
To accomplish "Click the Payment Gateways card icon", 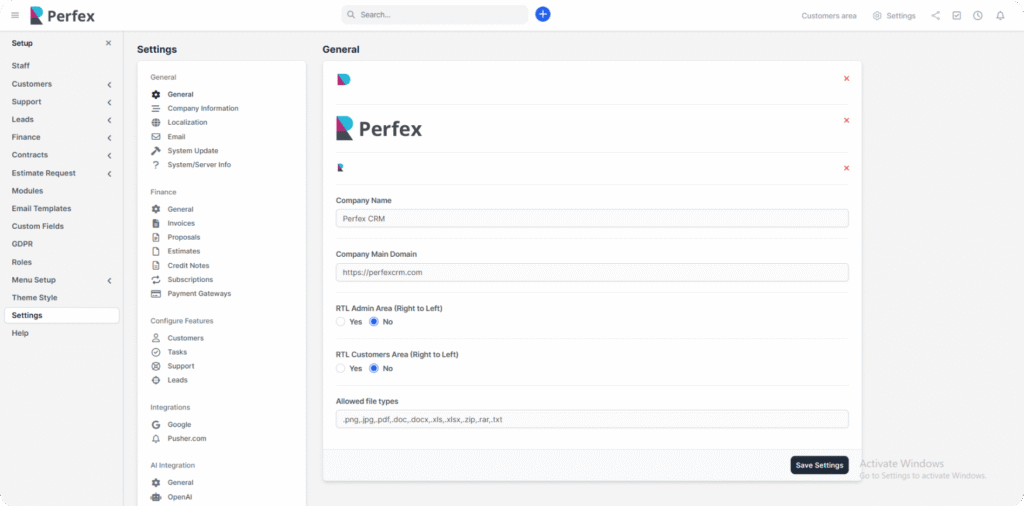I will 155,294.
